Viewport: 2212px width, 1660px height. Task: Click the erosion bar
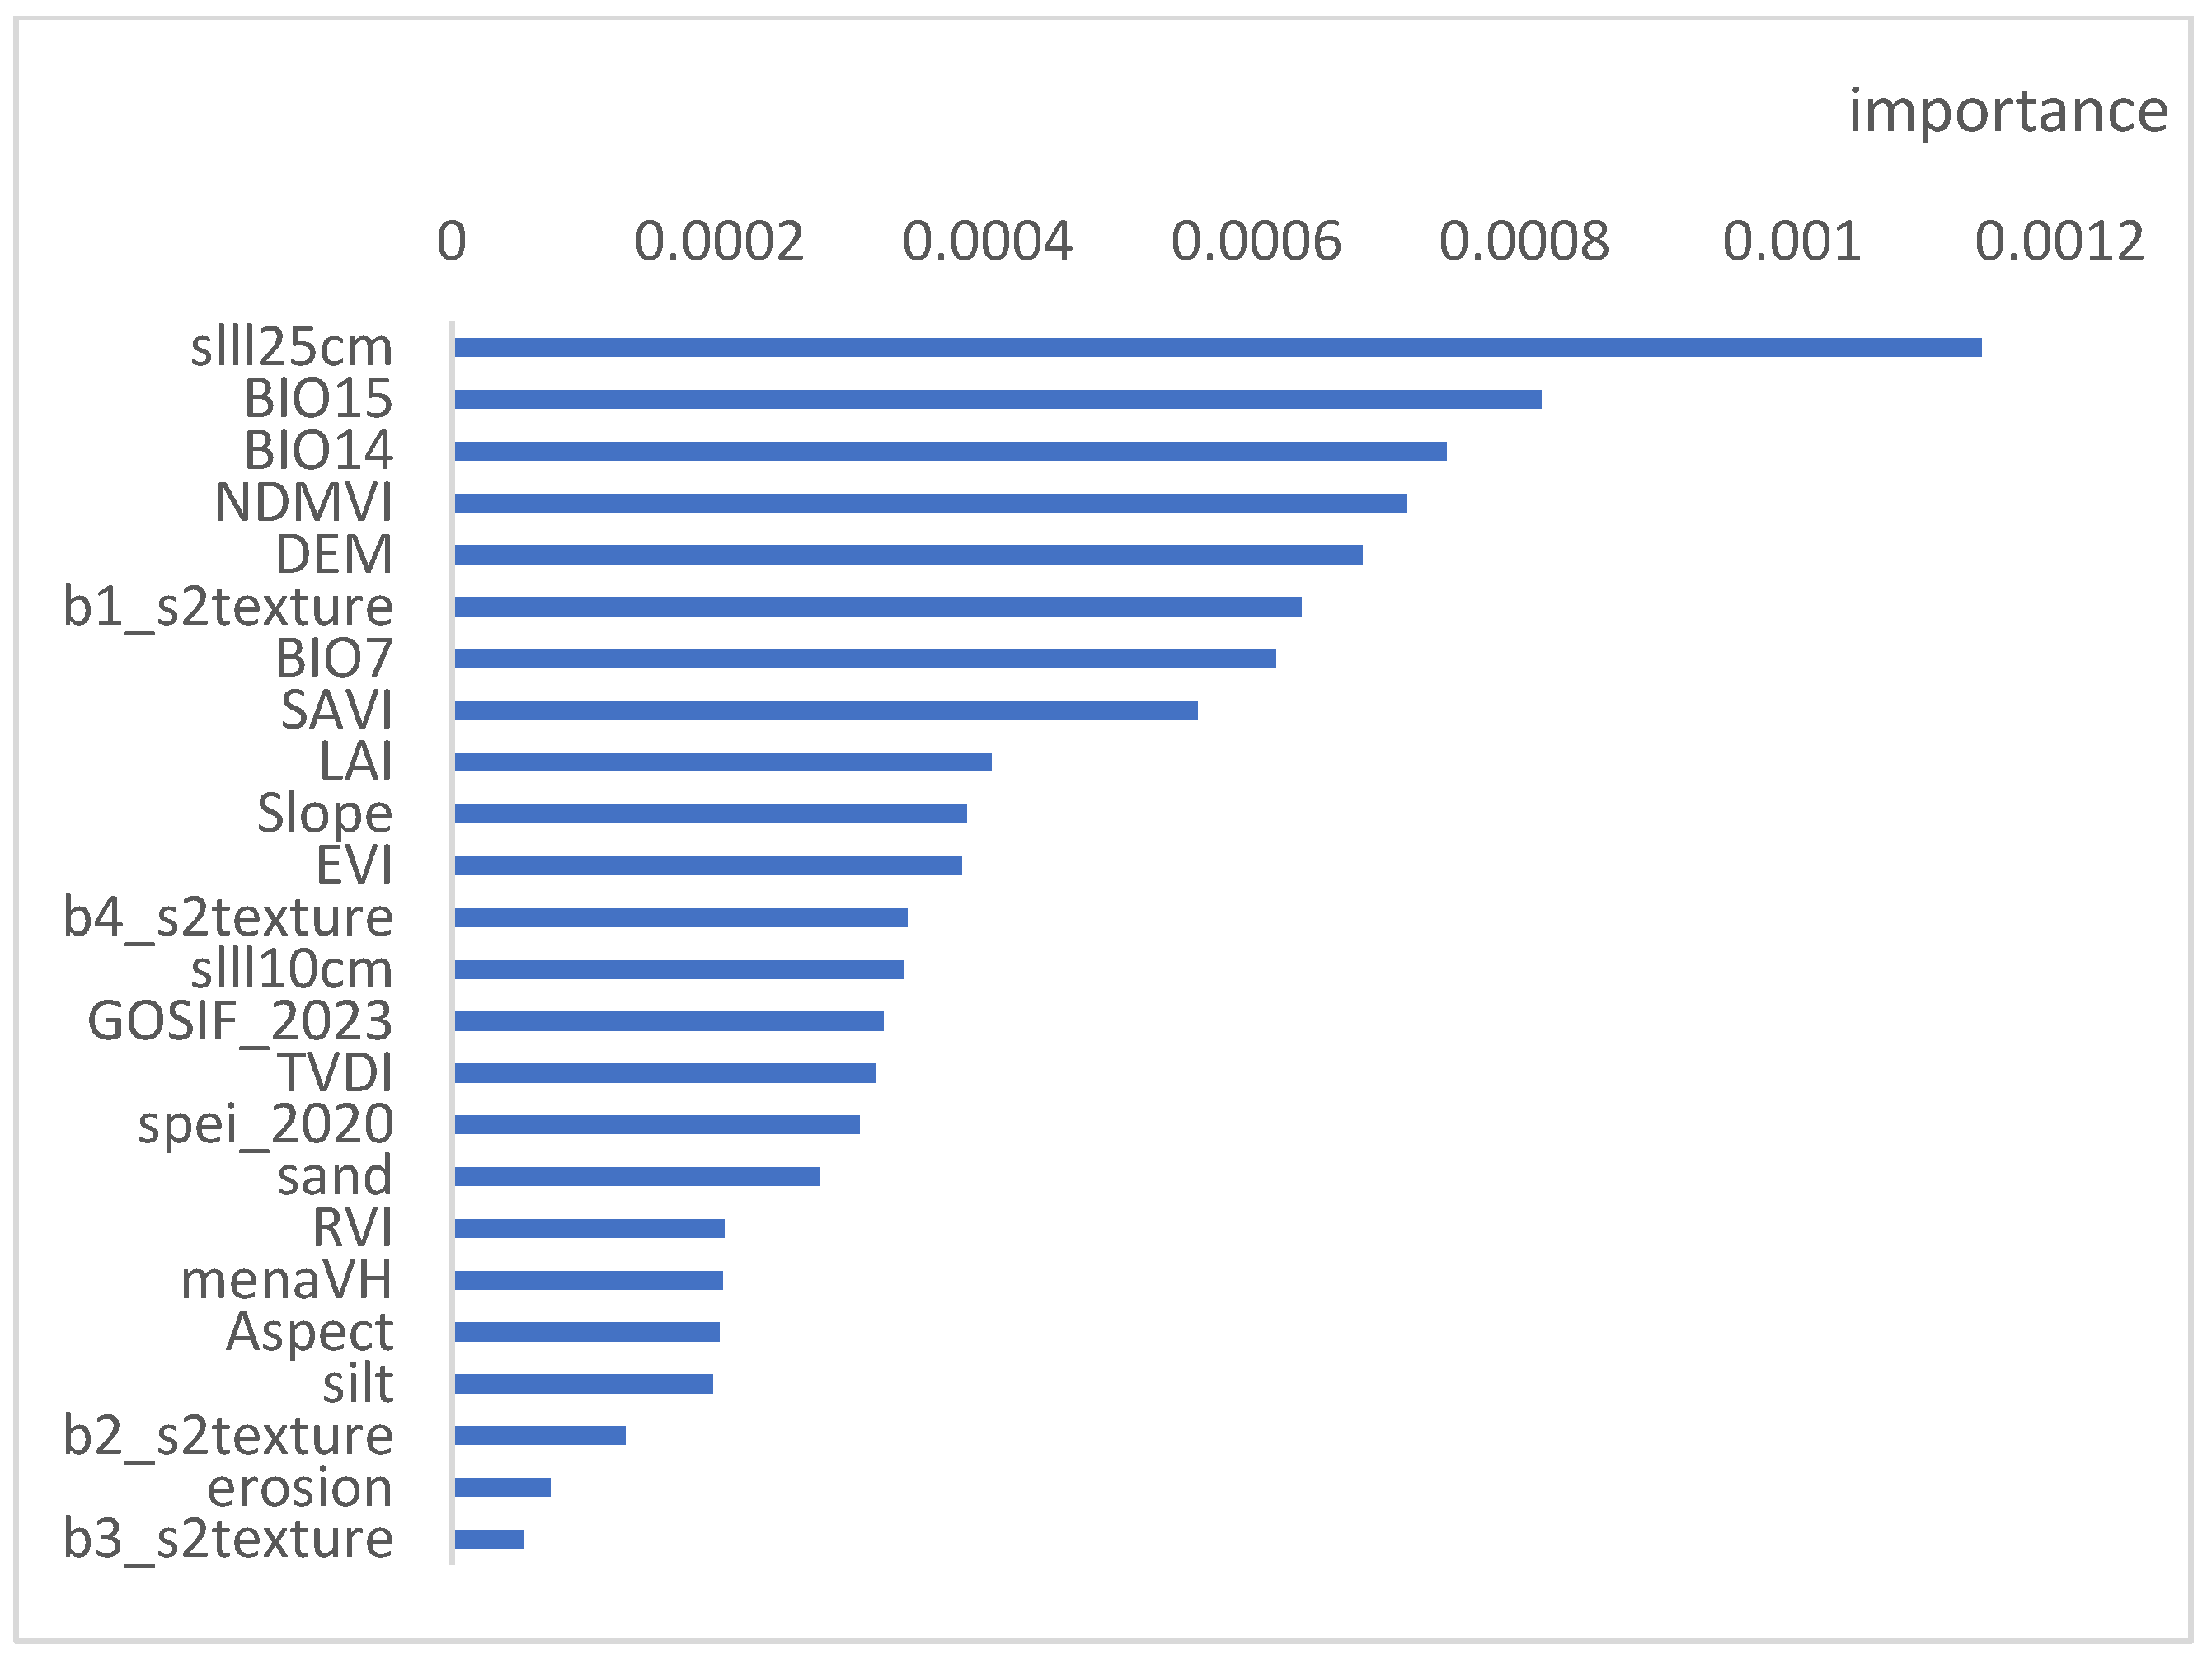click(x=502, y=1487)
